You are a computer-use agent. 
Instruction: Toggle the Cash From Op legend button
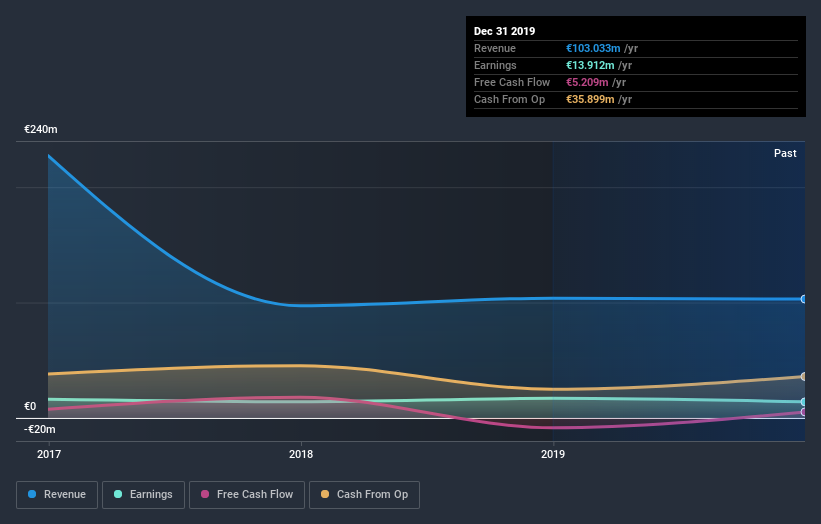[364, 495]
